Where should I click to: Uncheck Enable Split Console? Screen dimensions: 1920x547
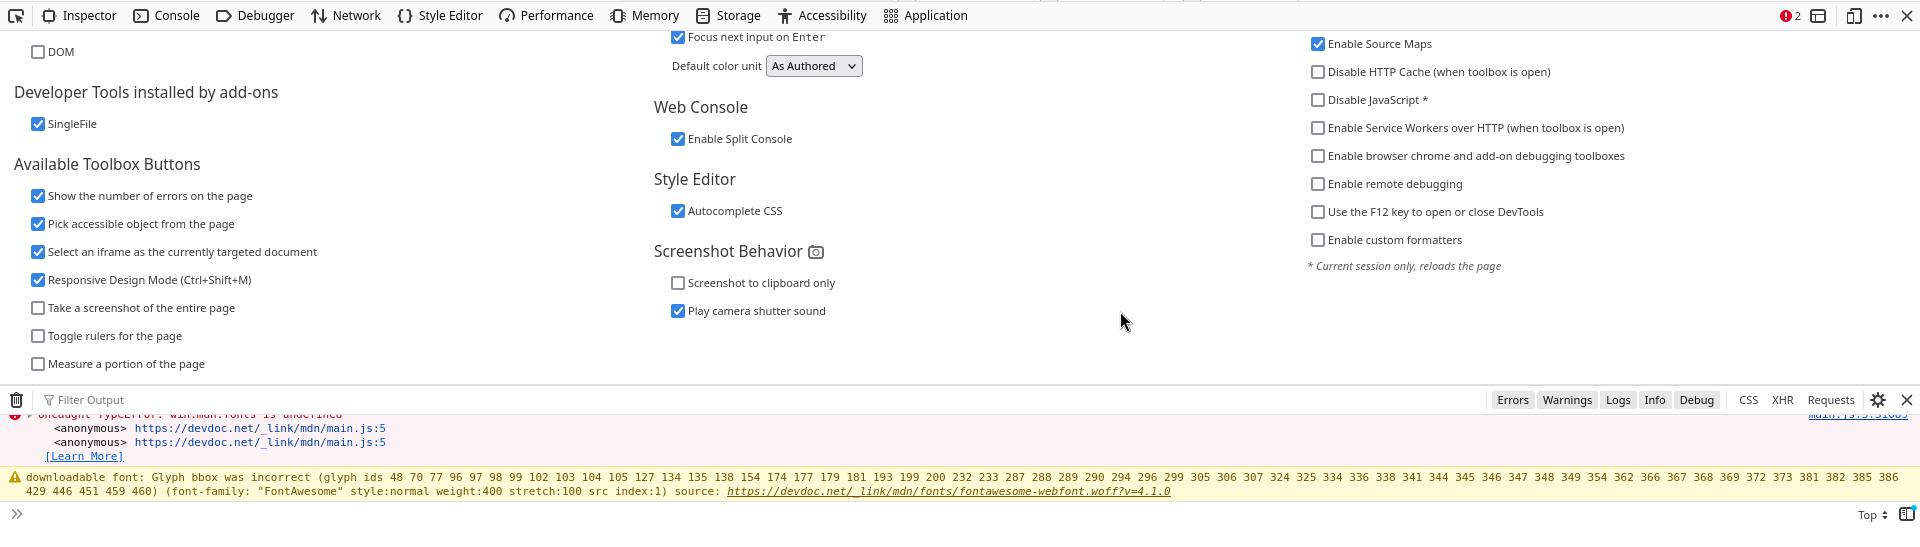point(678,139)
